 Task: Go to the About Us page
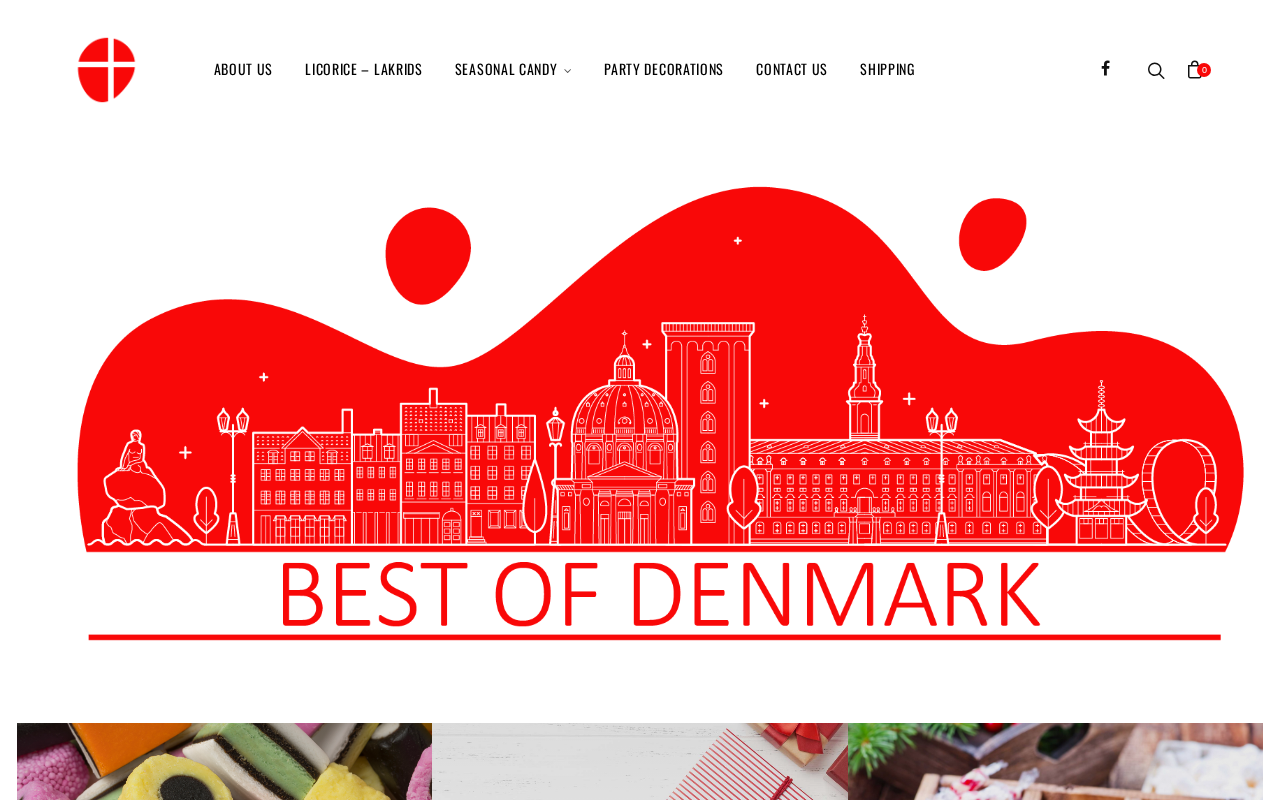pos(243,69)
